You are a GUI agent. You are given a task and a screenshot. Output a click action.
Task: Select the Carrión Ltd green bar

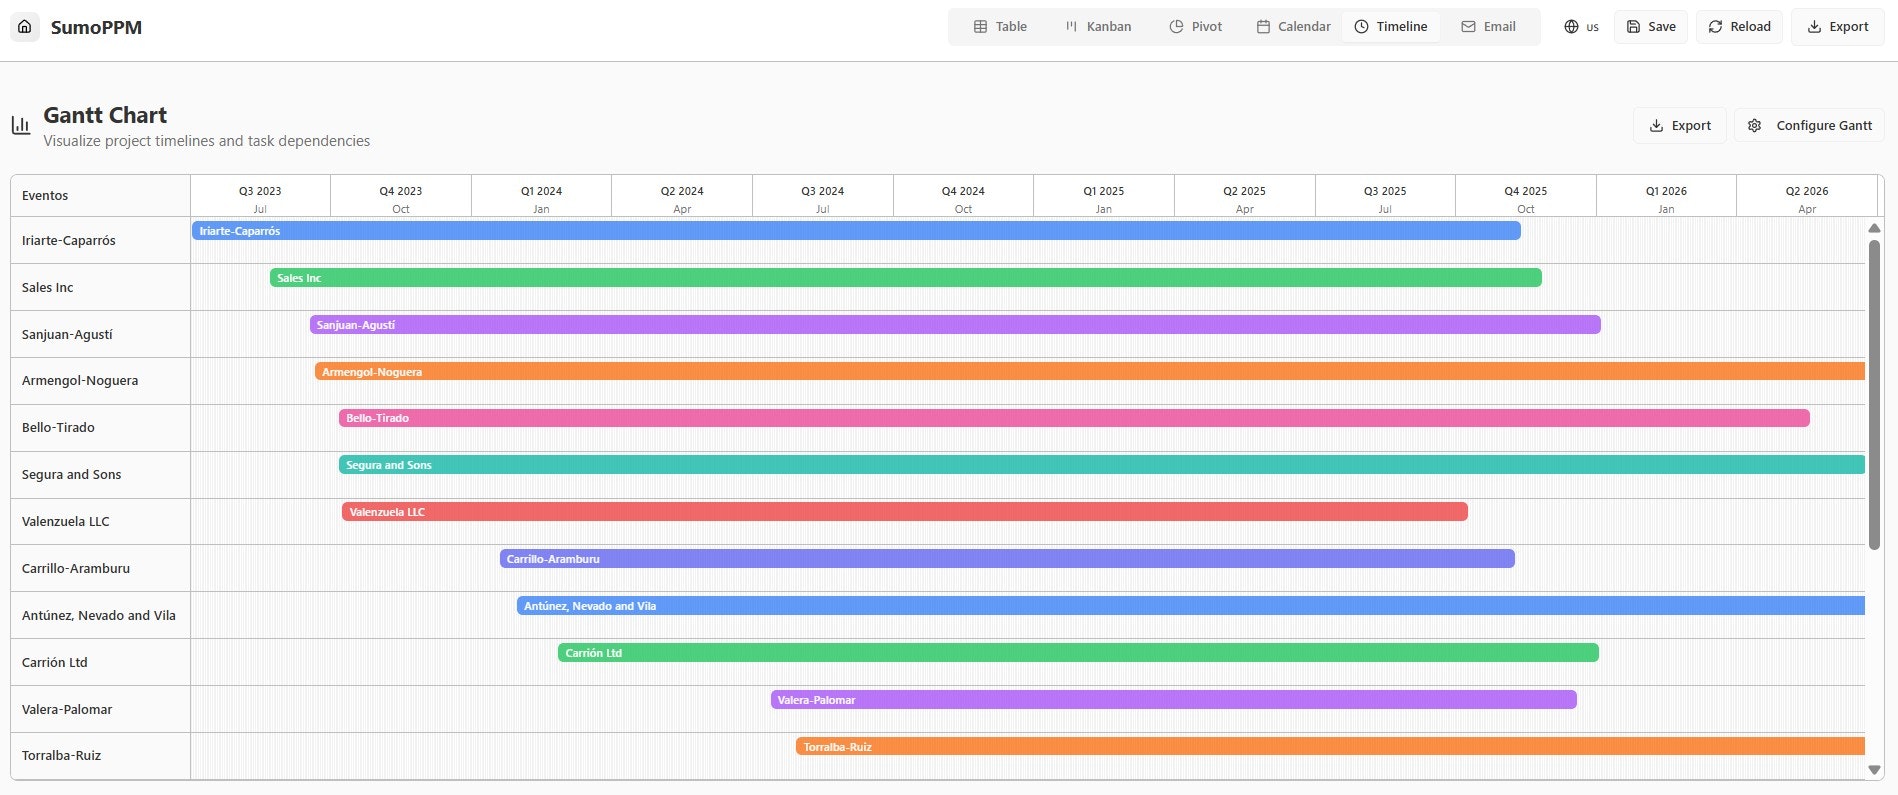[x=1078, y=653]
